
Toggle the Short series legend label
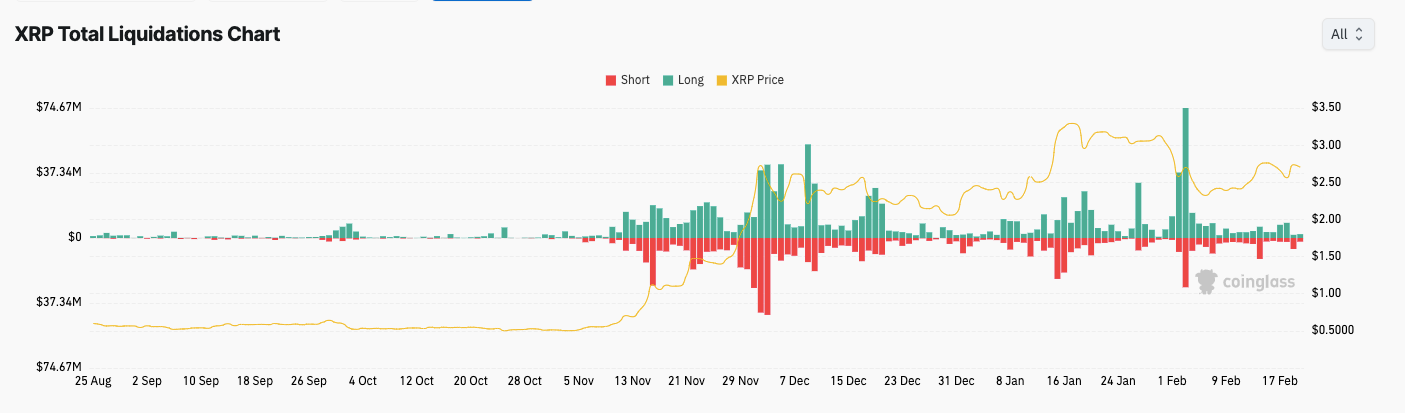634,80
